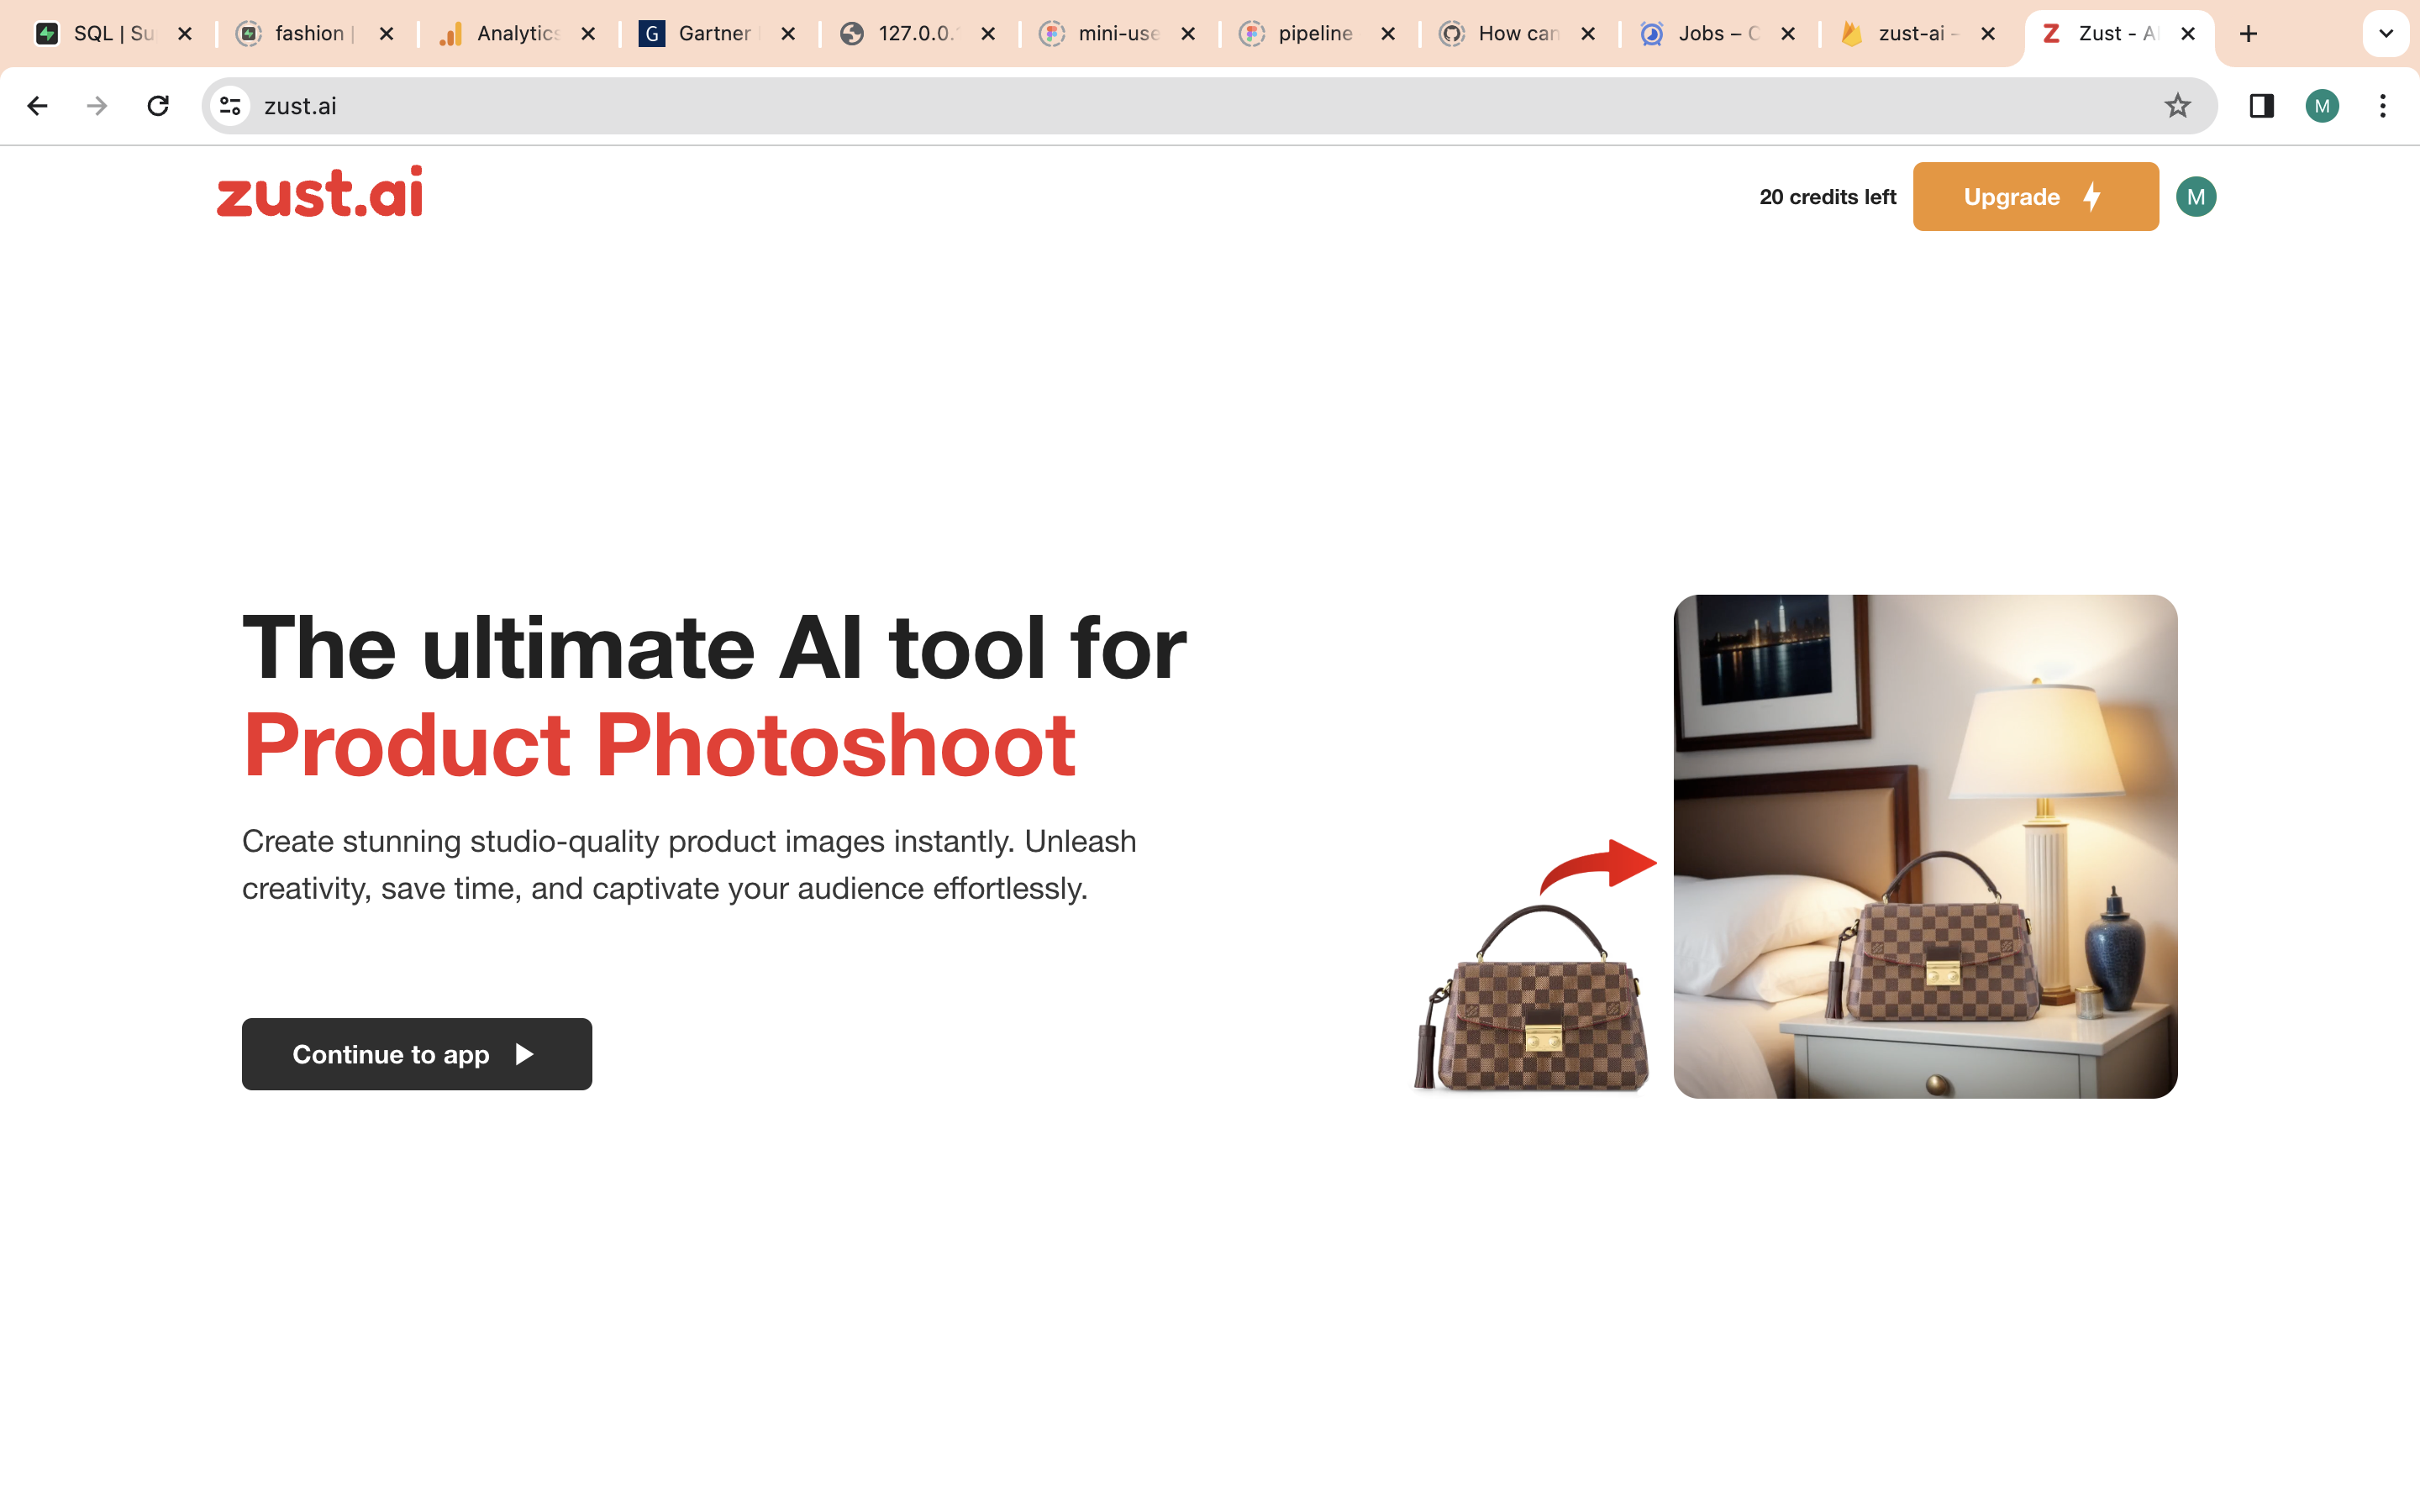Open the browser three-dot menu
This screenshot has height=1512, width=2420.
click(2383, 105)
